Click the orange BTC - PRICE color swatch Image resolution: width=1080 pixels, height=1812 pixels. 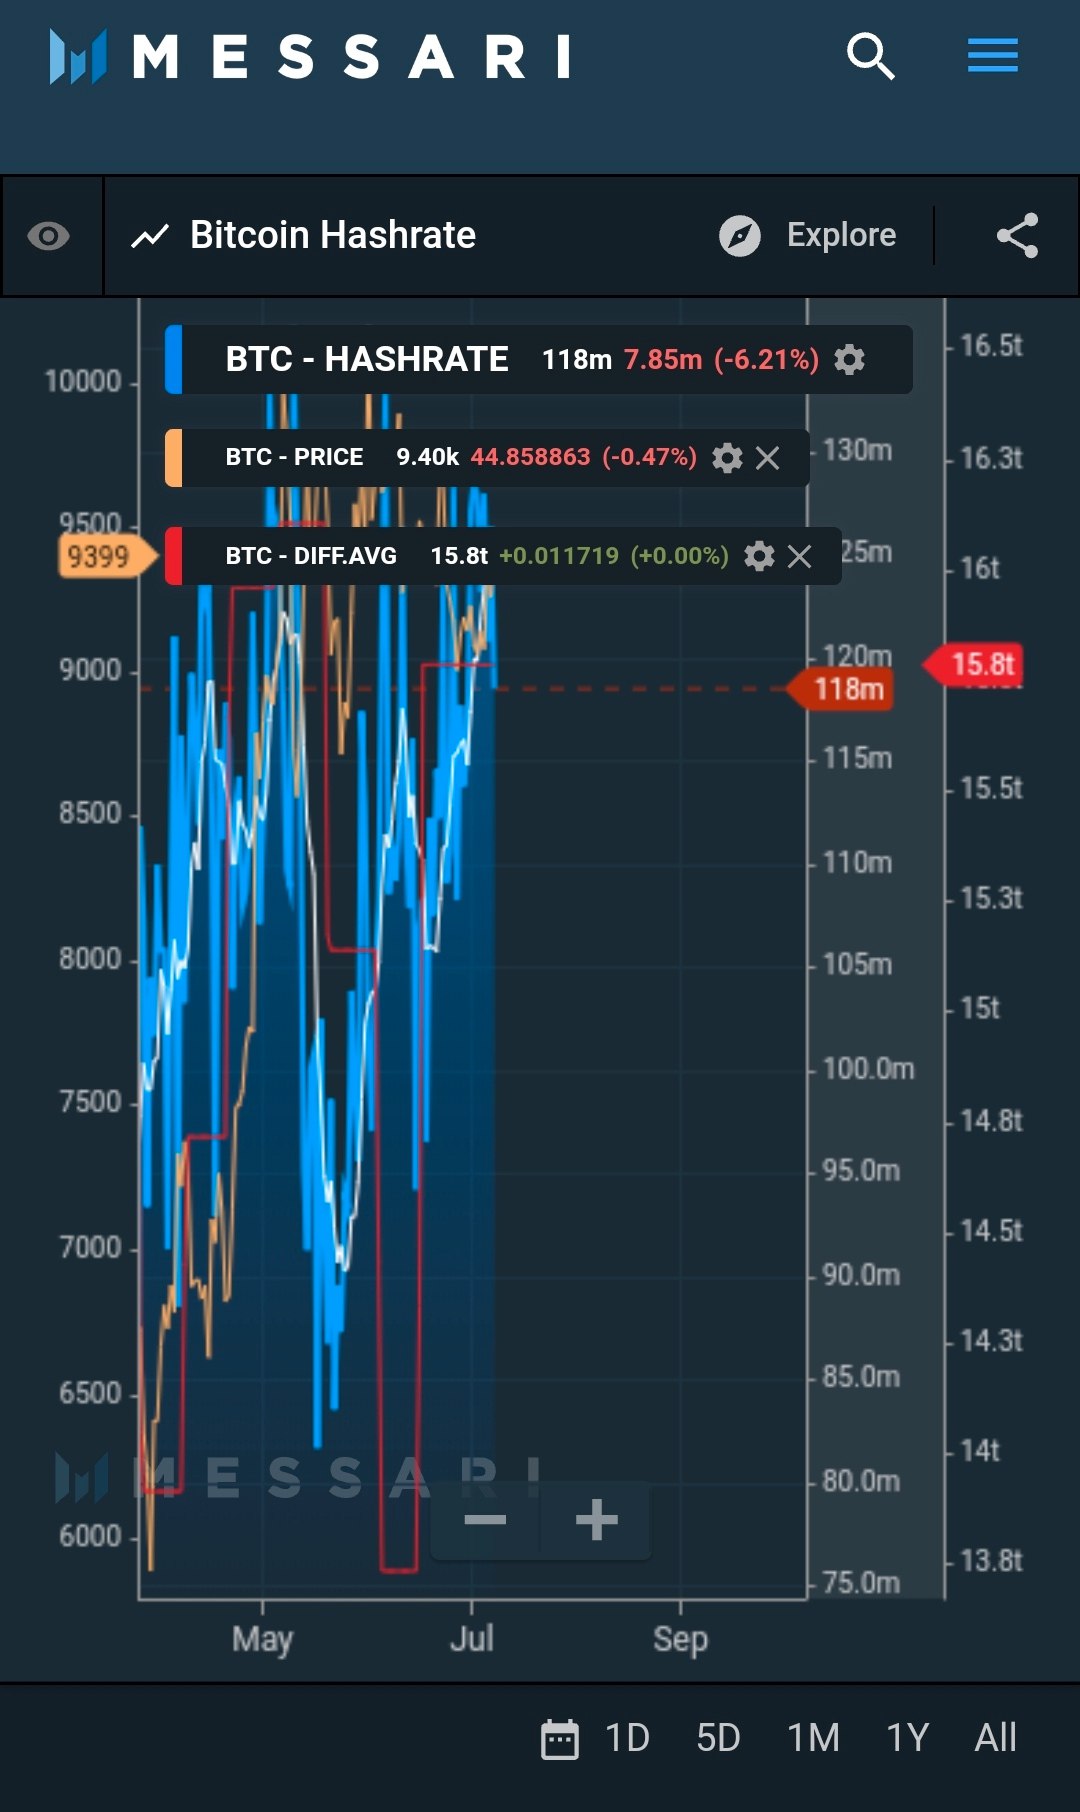point(173,458)
